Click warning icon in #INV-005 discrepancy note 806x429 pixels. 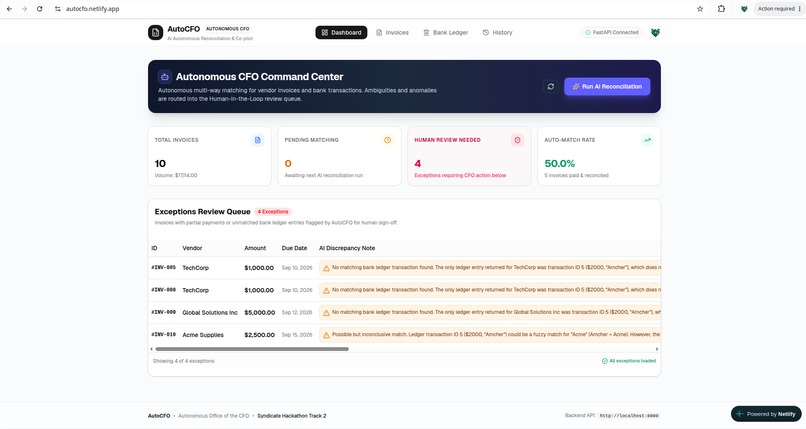coord(326,268)
